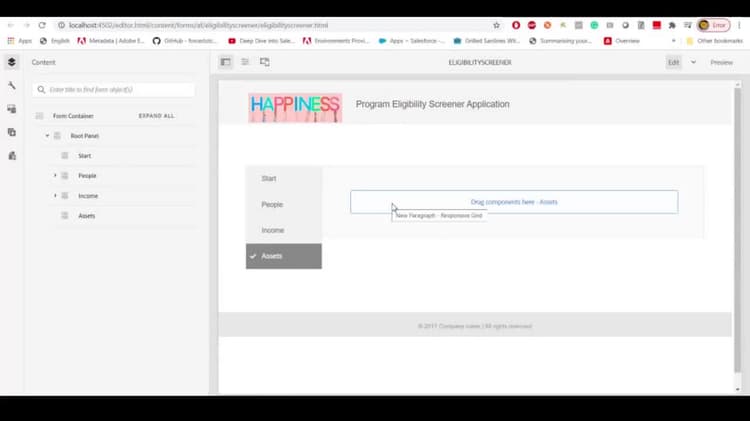Open the Data Sources icon in side rail
This screenshot has width=750, height=421.
[12, 156]
